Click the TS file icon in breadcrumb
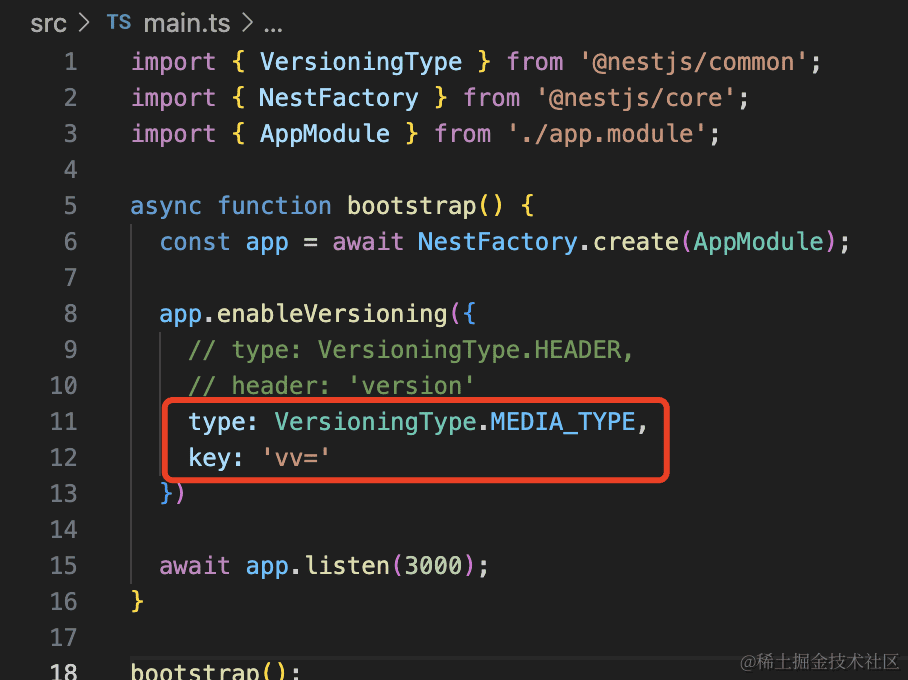Screen dimensions: 908x680 119,22
